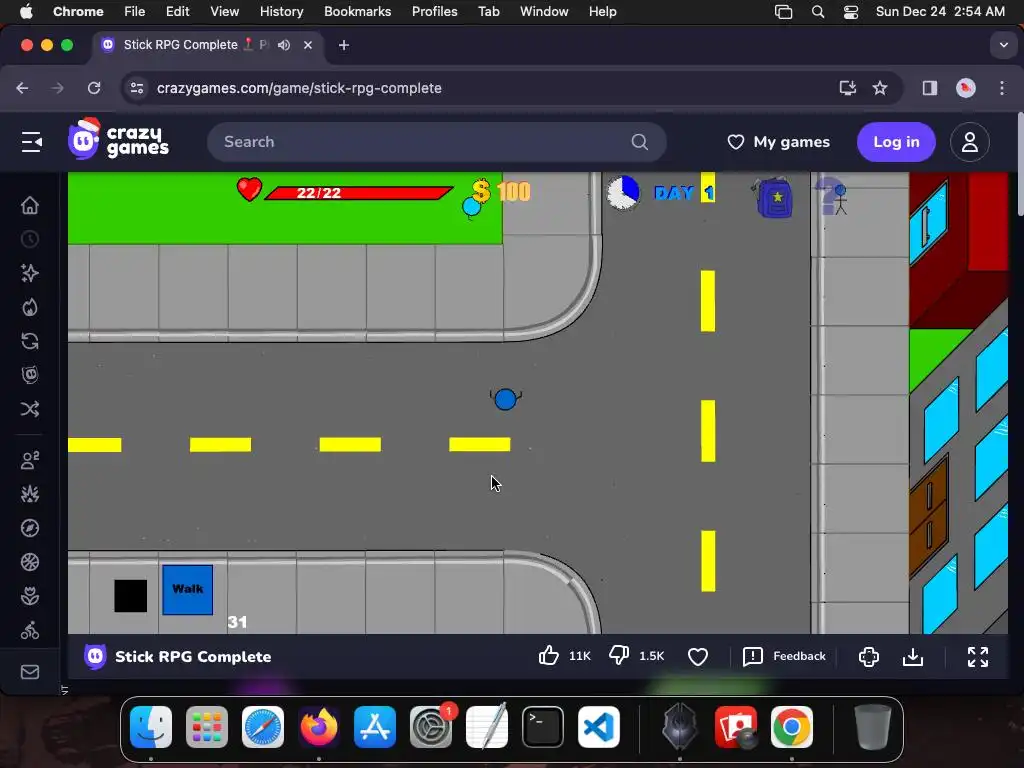Like the game with thumbs up
1024x768 pixels.
click(549, 656)
